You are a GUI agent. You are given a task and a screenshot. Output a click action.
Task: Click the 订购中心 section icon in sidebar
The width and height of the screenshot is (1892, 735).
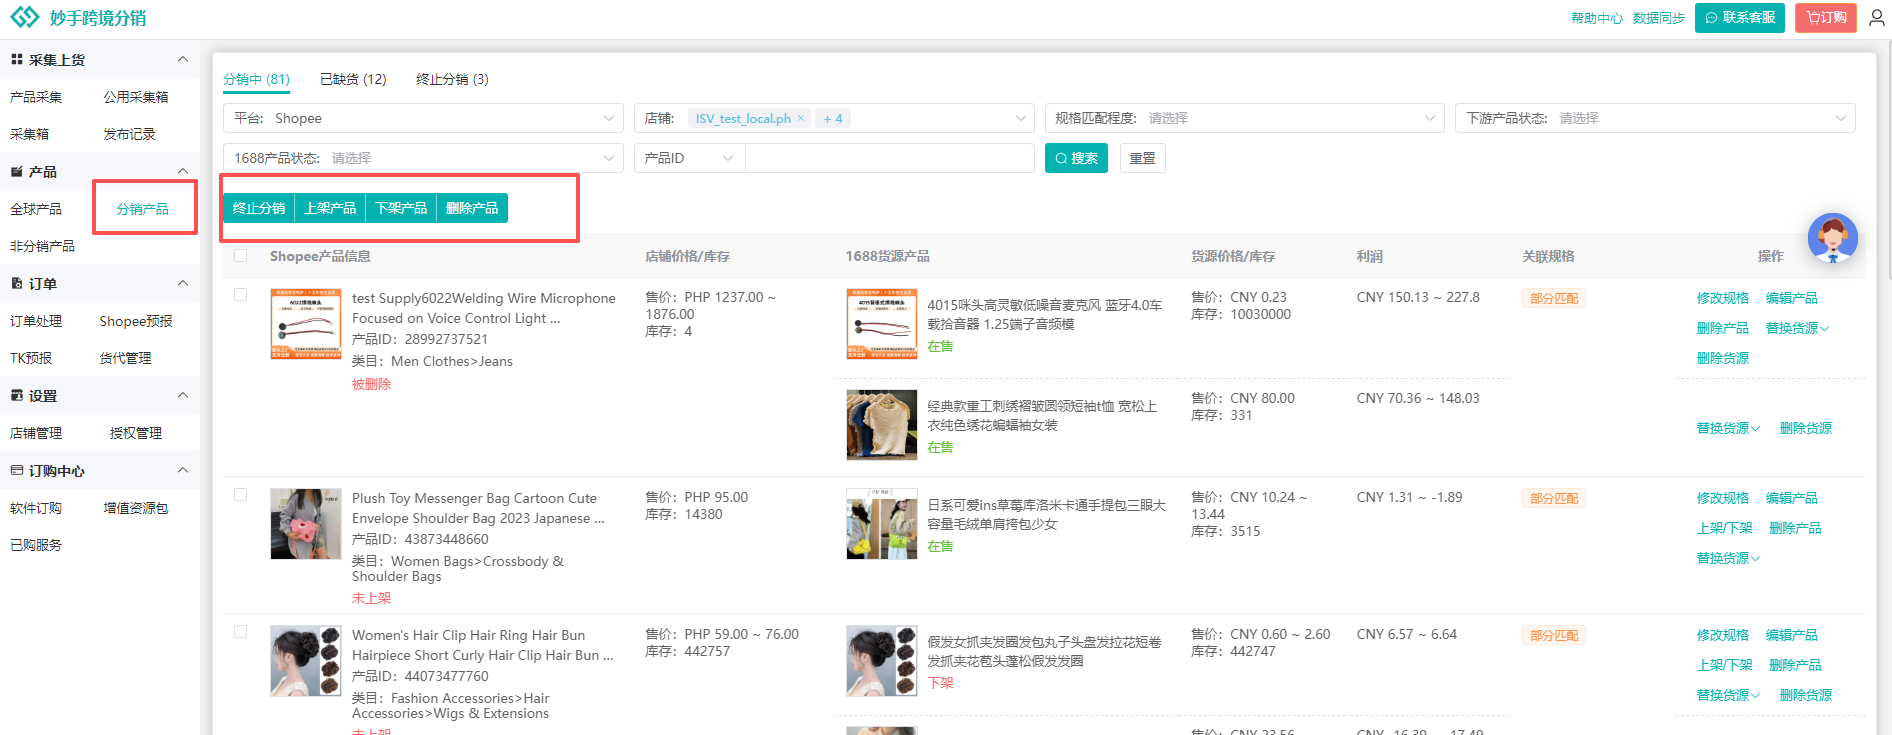(x=17, y=471)
